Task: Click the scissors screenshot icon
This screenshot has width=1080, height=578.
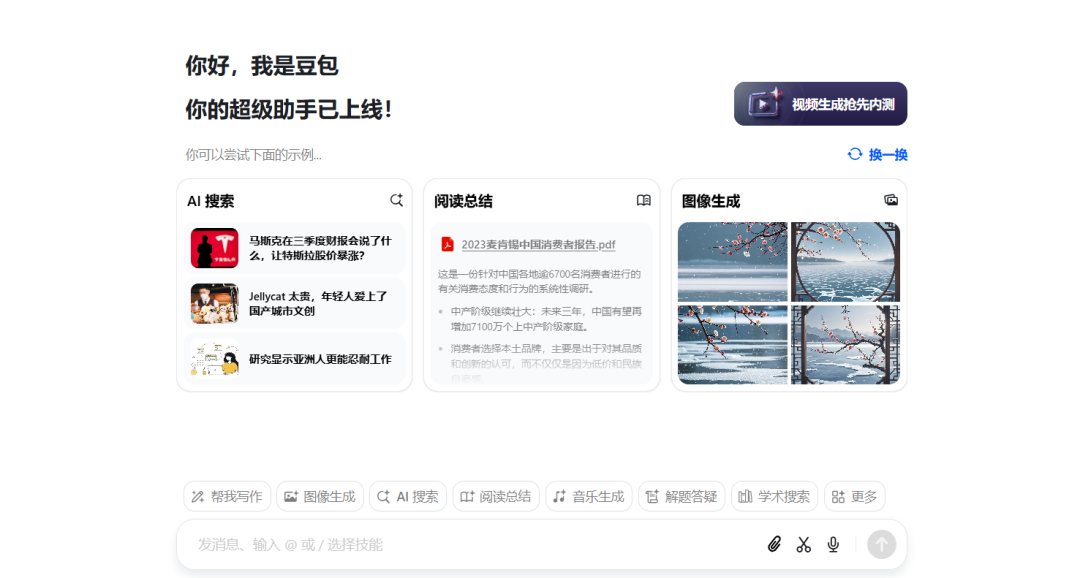Action: (804, 545)
